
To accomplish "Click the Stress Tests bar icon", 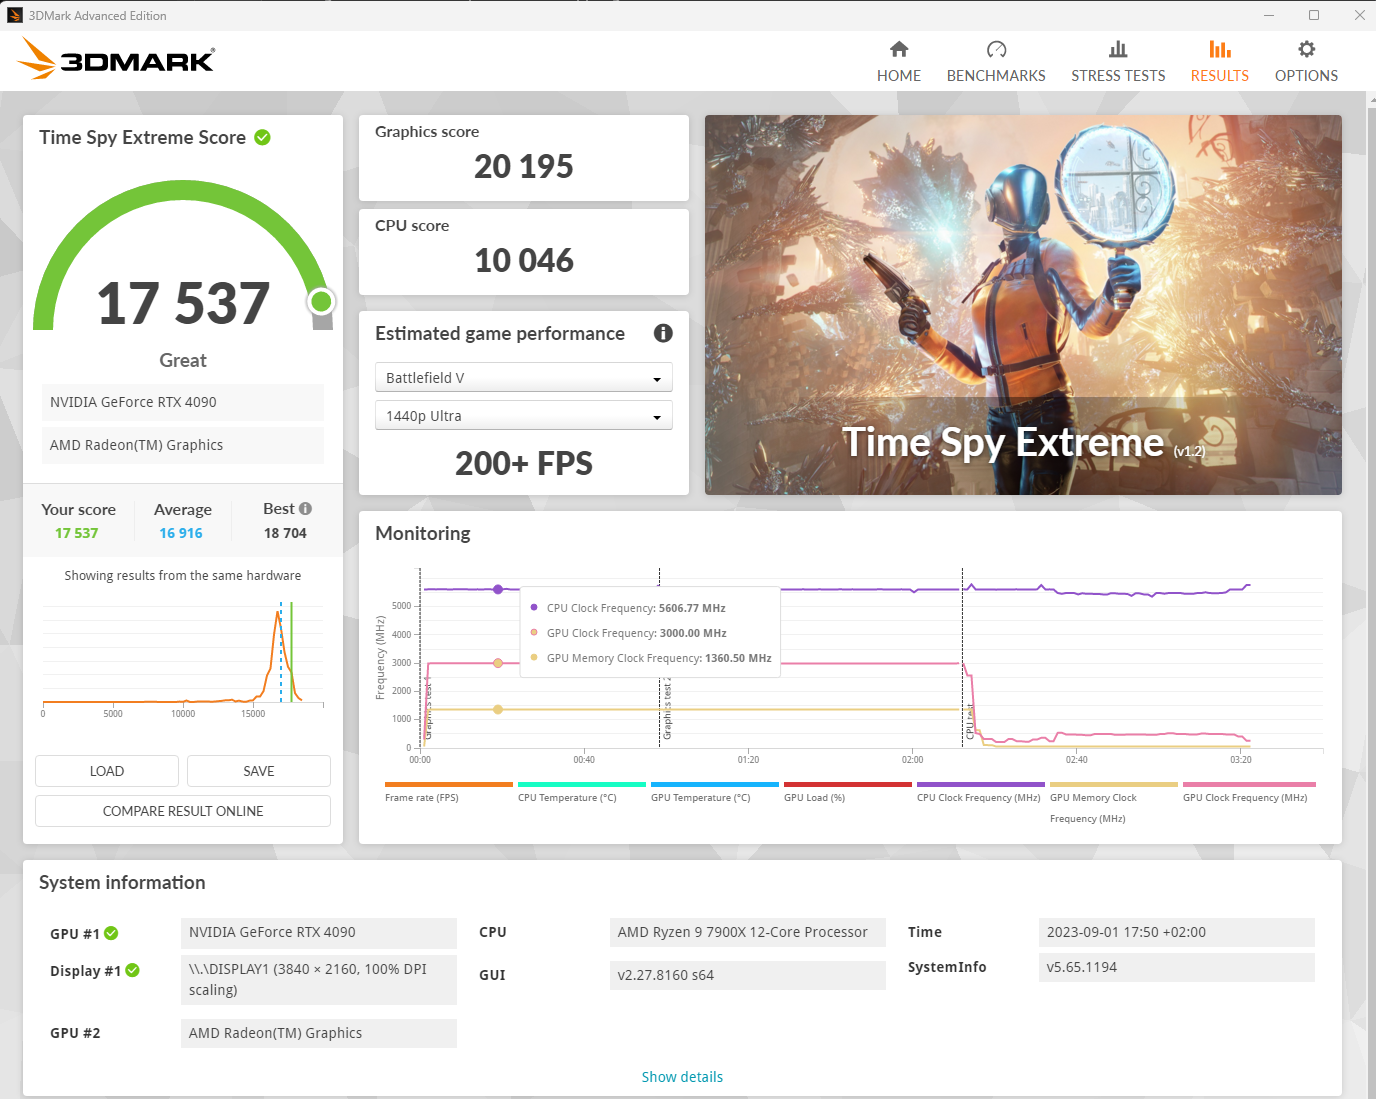I will 1118,49.
